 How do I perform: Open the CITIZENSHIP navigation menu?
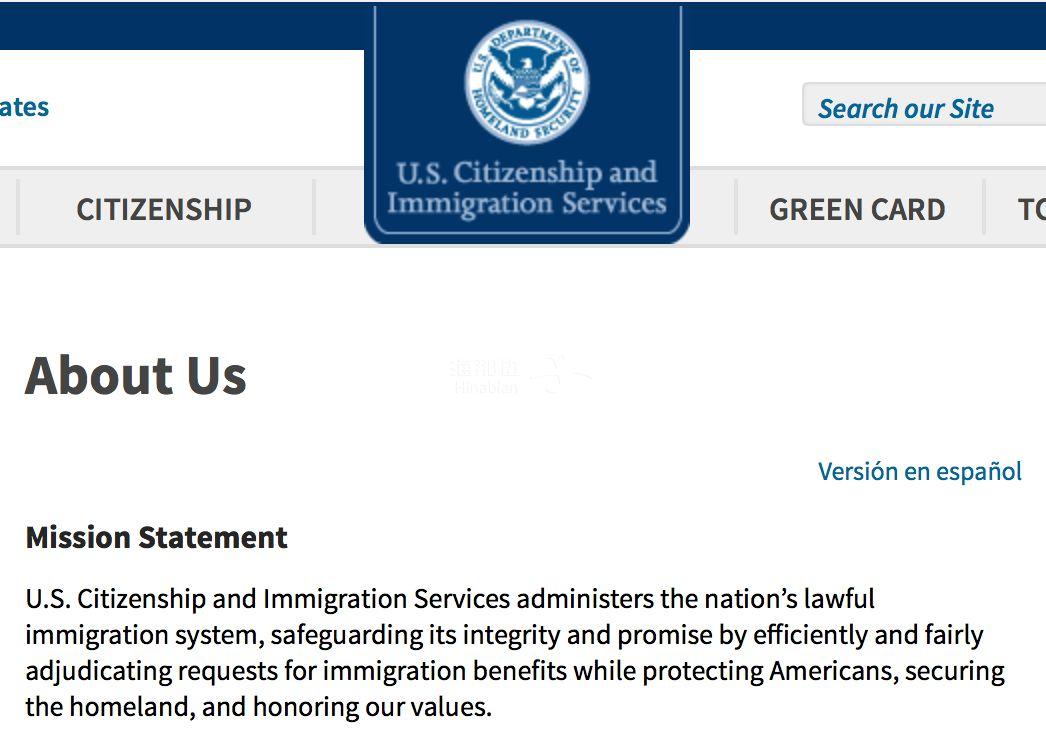tap(164, 209)
